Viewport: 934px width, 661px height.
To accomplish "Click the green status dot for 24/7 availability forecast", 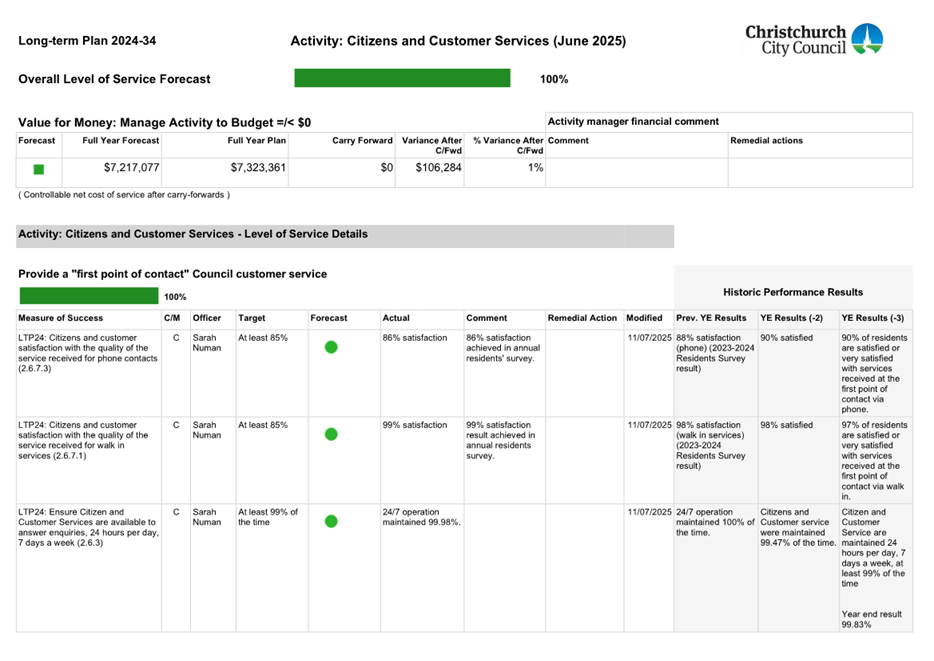I will pyautogui.click(x=331, y=521).
